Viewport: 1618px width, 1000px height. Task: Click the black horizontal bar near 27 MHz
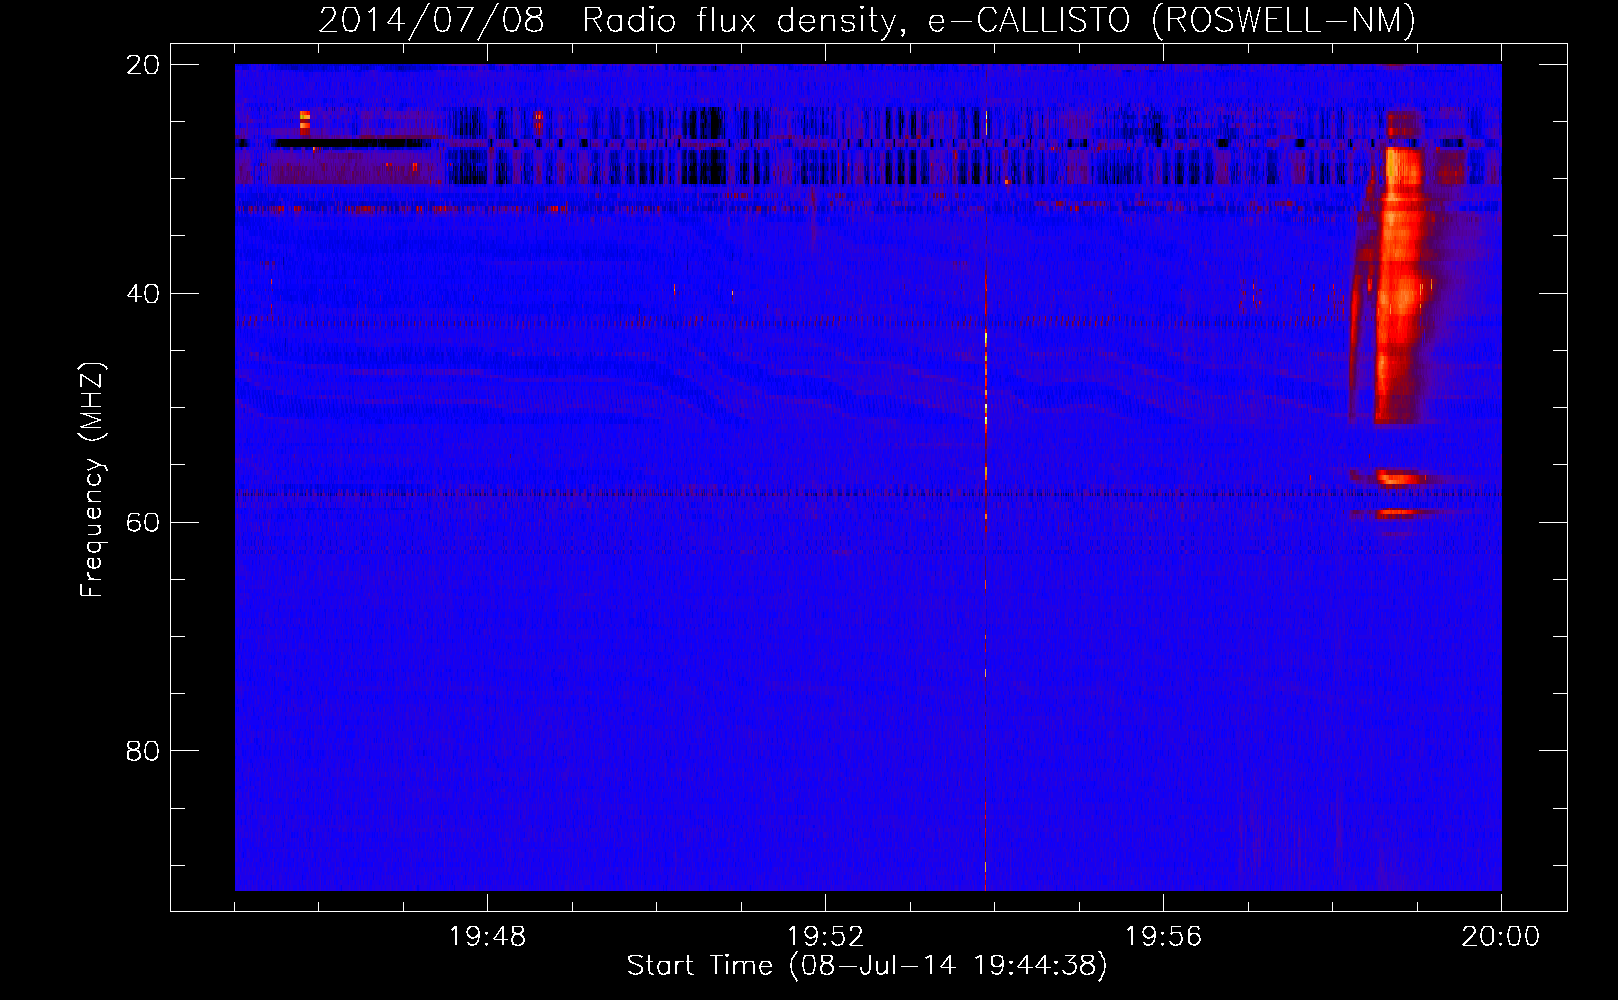(350, 143)
